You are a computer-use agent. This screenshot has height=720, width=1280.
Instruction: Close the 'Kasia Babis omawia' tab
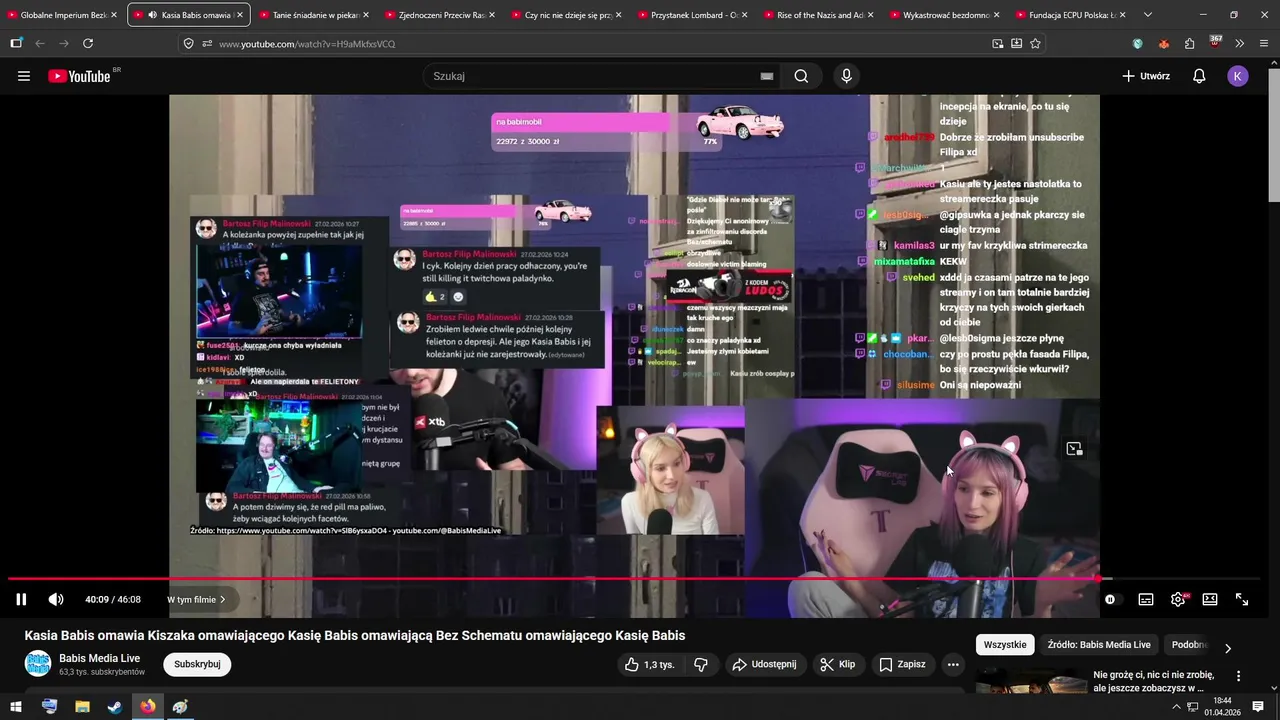pyautogui.click(x=240, y=15)
